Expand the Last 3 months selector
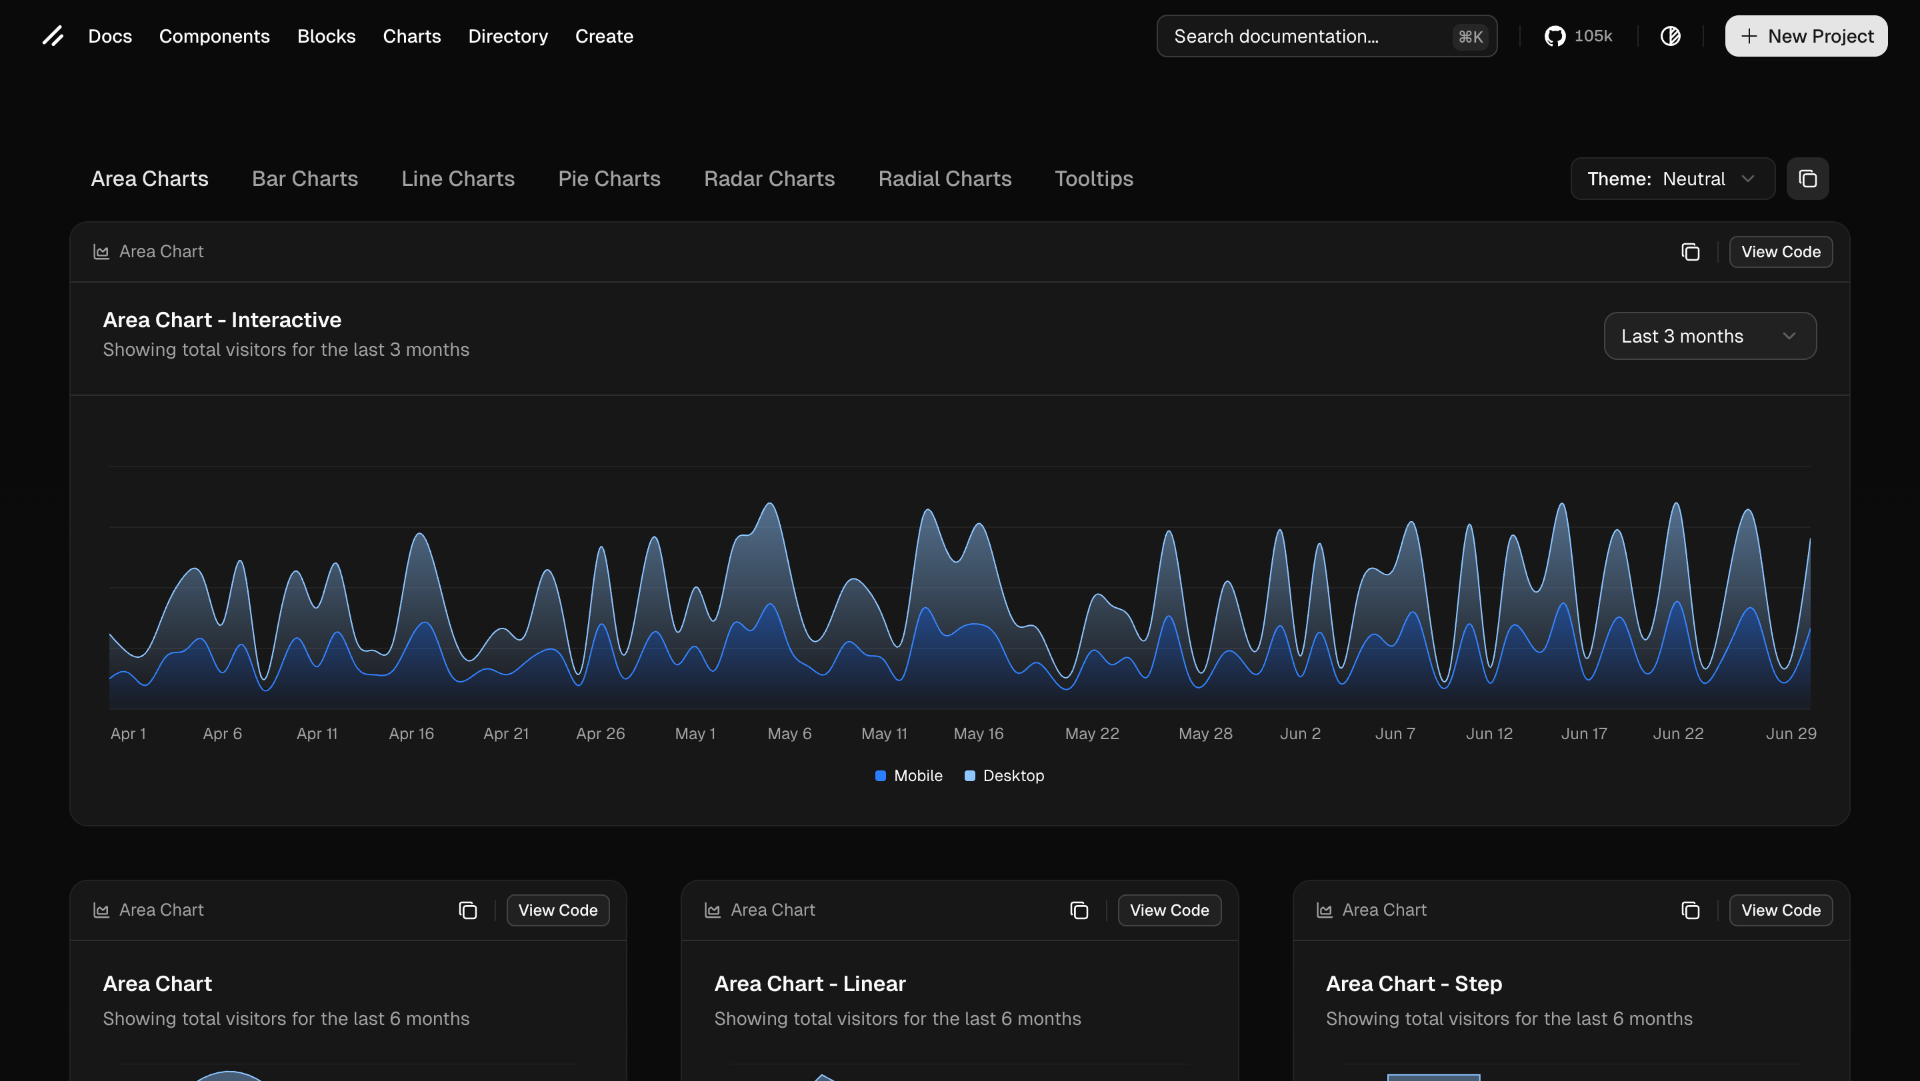This screenshot has height=1081, width=1920. pyautogui.click(x=1709, y=336)
